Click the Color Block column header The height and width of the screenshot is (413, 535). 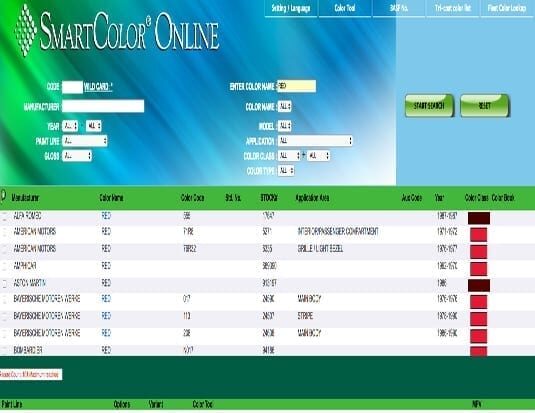pyautogui.click(x=503, y=198)
